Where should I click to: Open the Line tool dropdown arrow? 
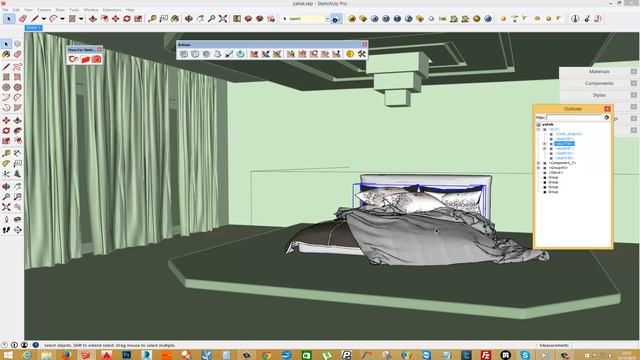pyautogui.click(x=44, y=19)
